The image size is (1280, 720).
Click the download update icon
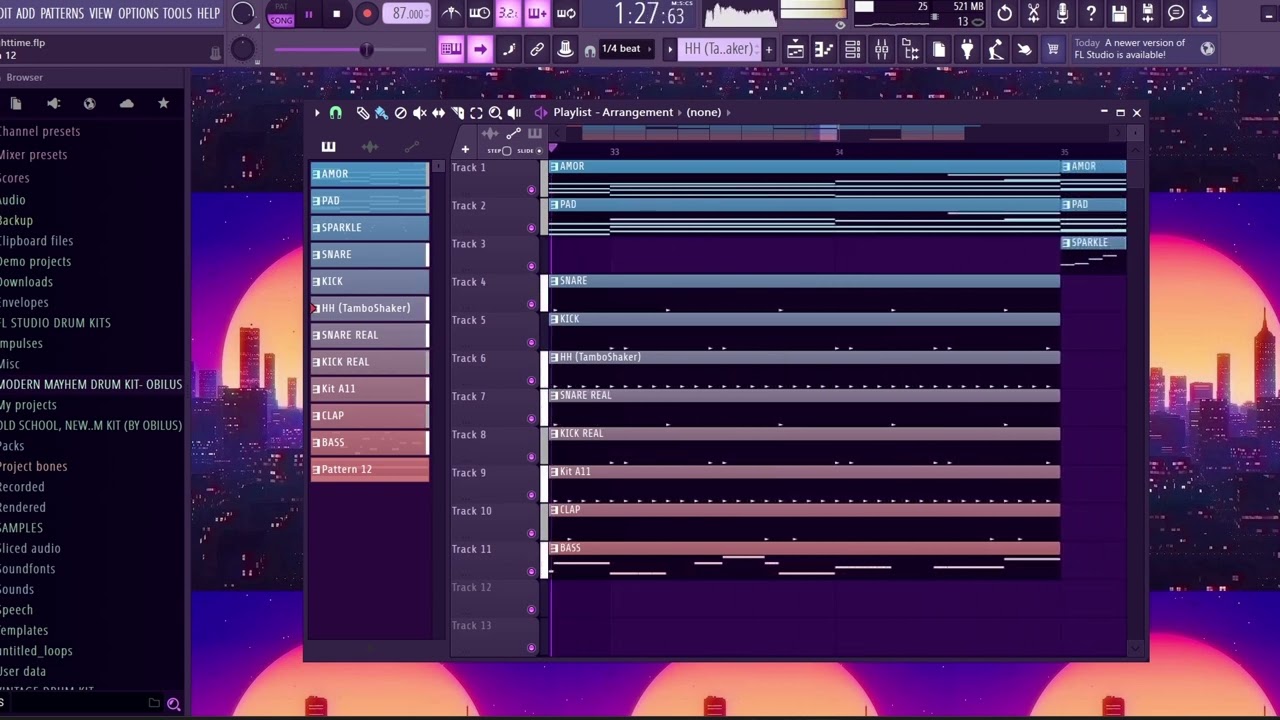point(1205,13)
